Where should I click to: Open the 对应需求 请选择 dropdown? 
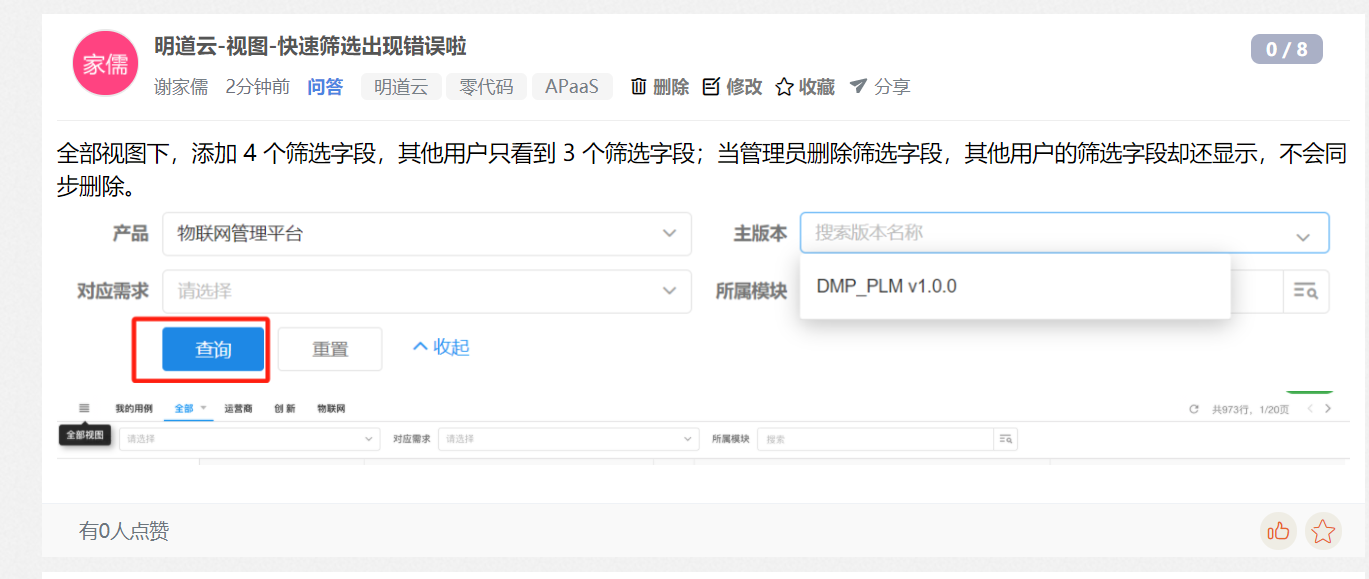(427, 291)
